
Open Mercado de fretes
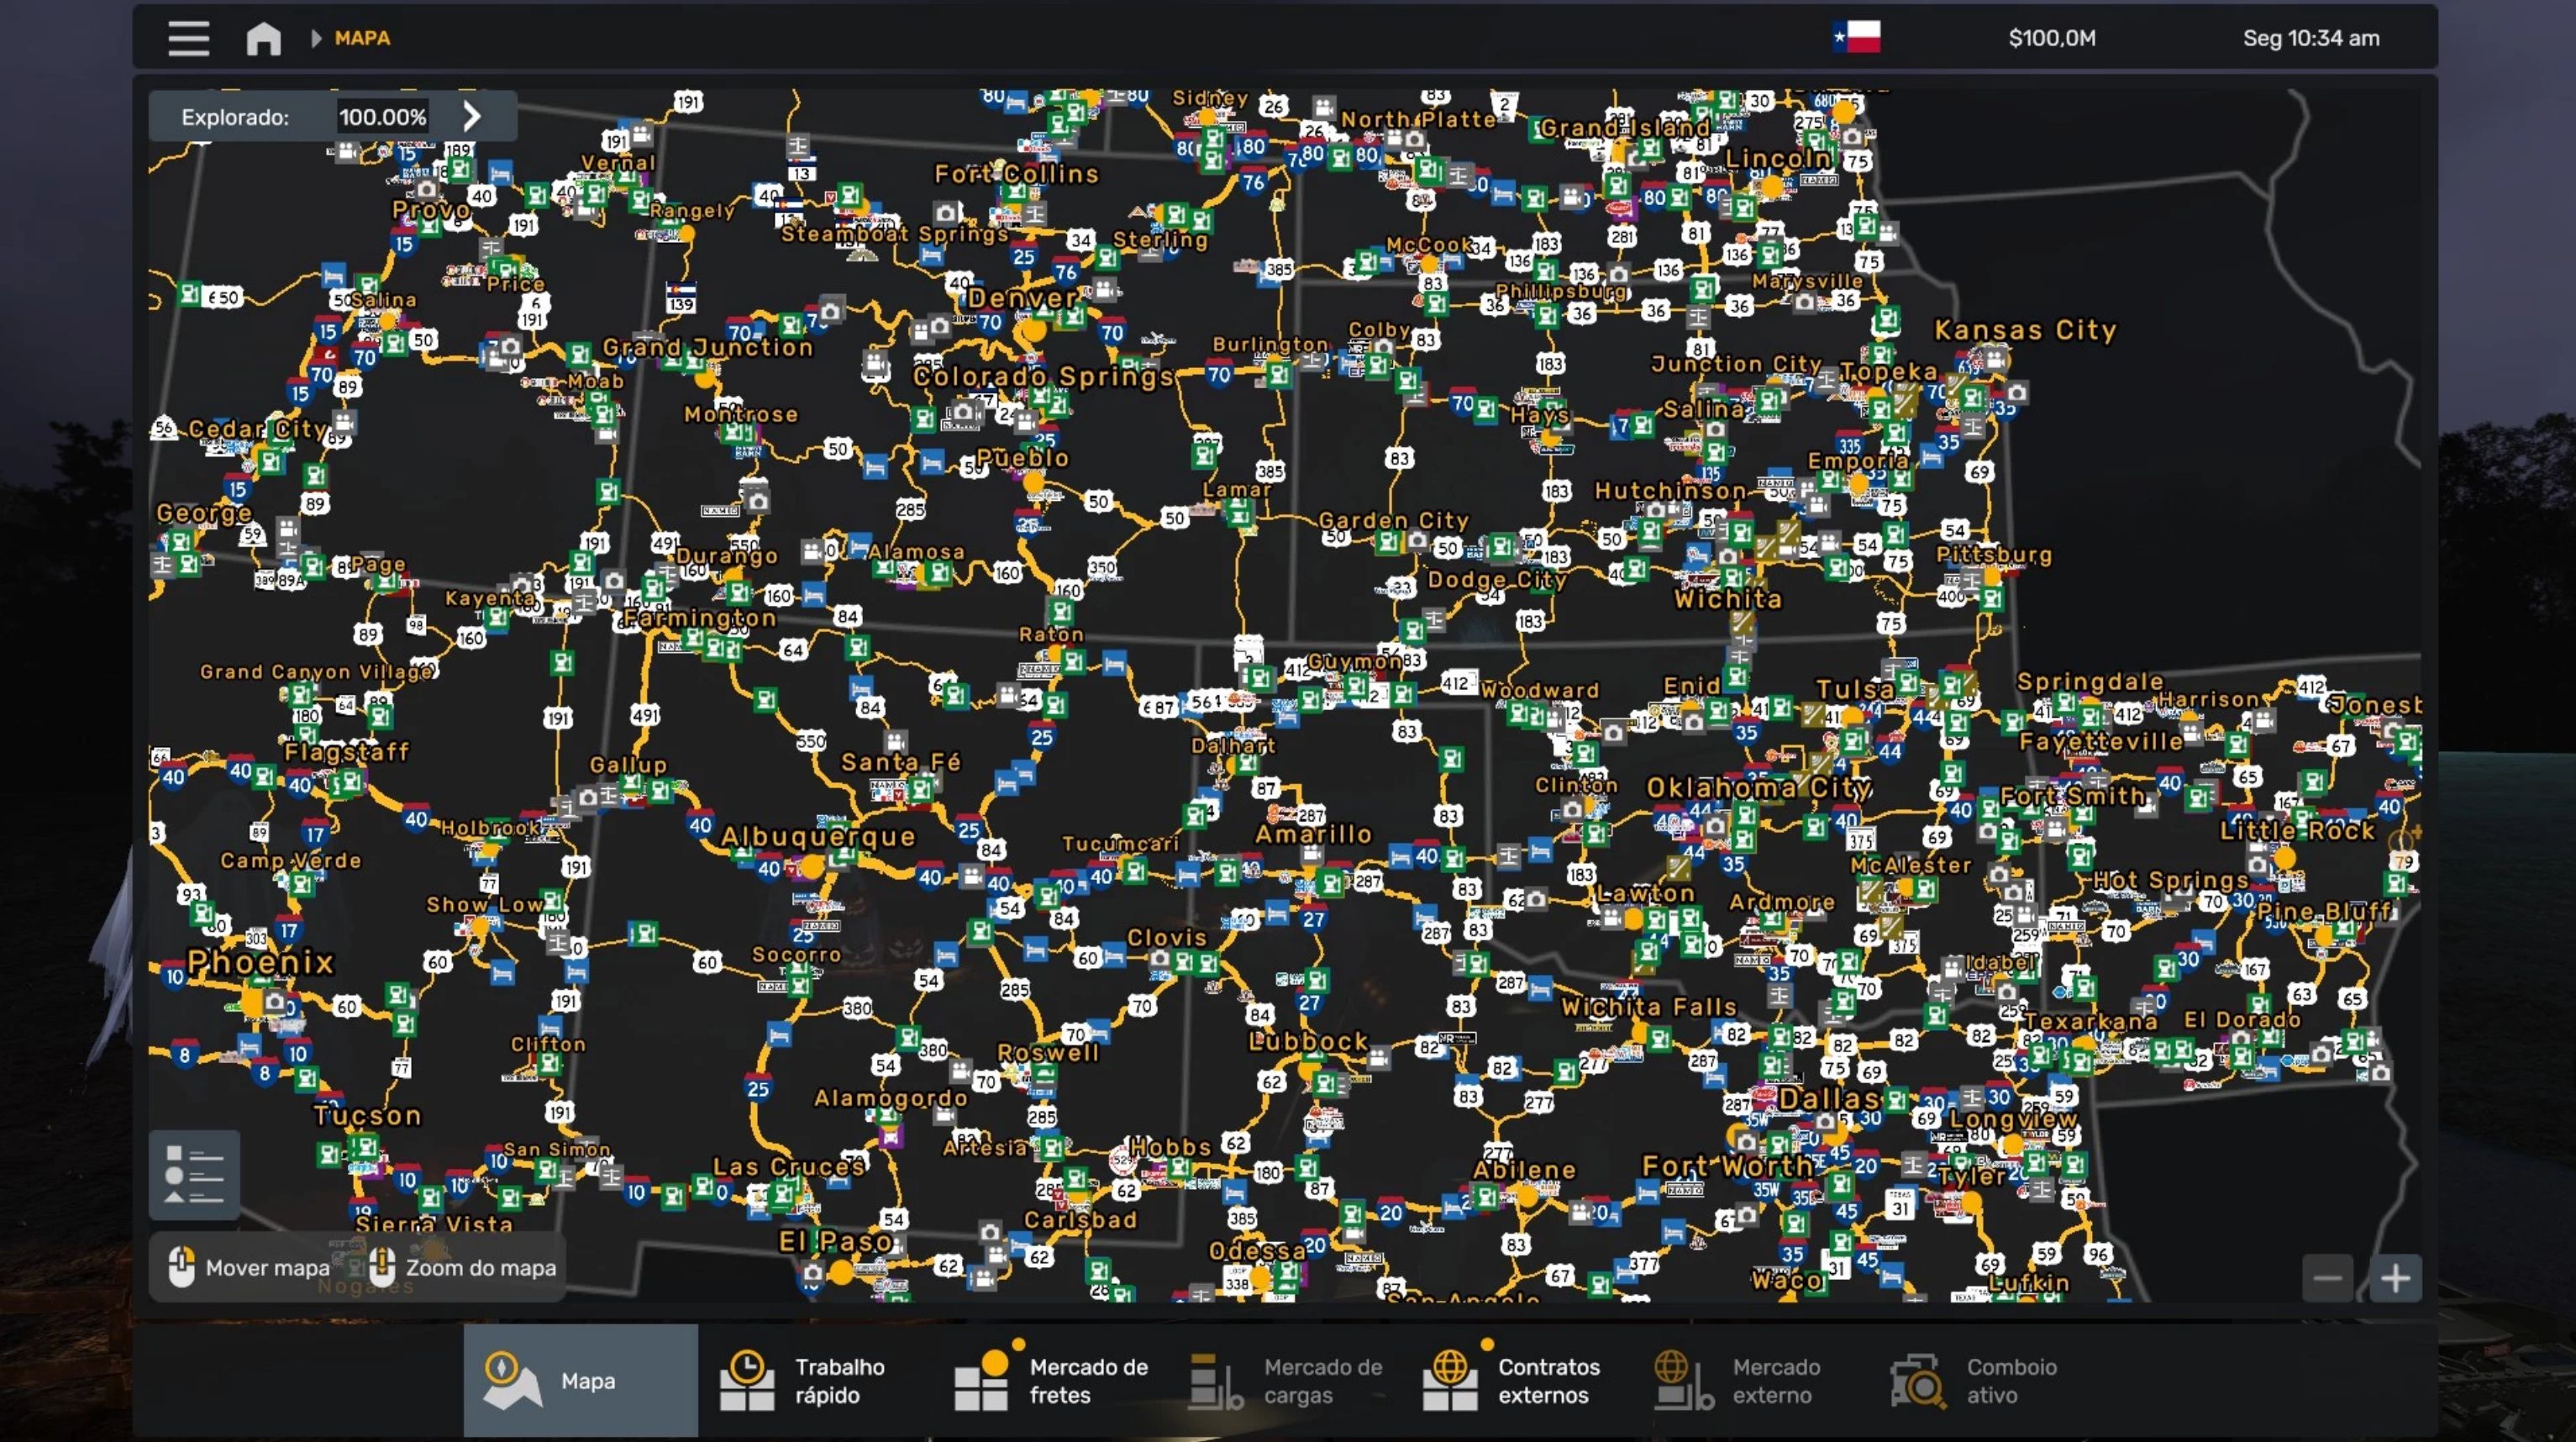(1052, 1380)
